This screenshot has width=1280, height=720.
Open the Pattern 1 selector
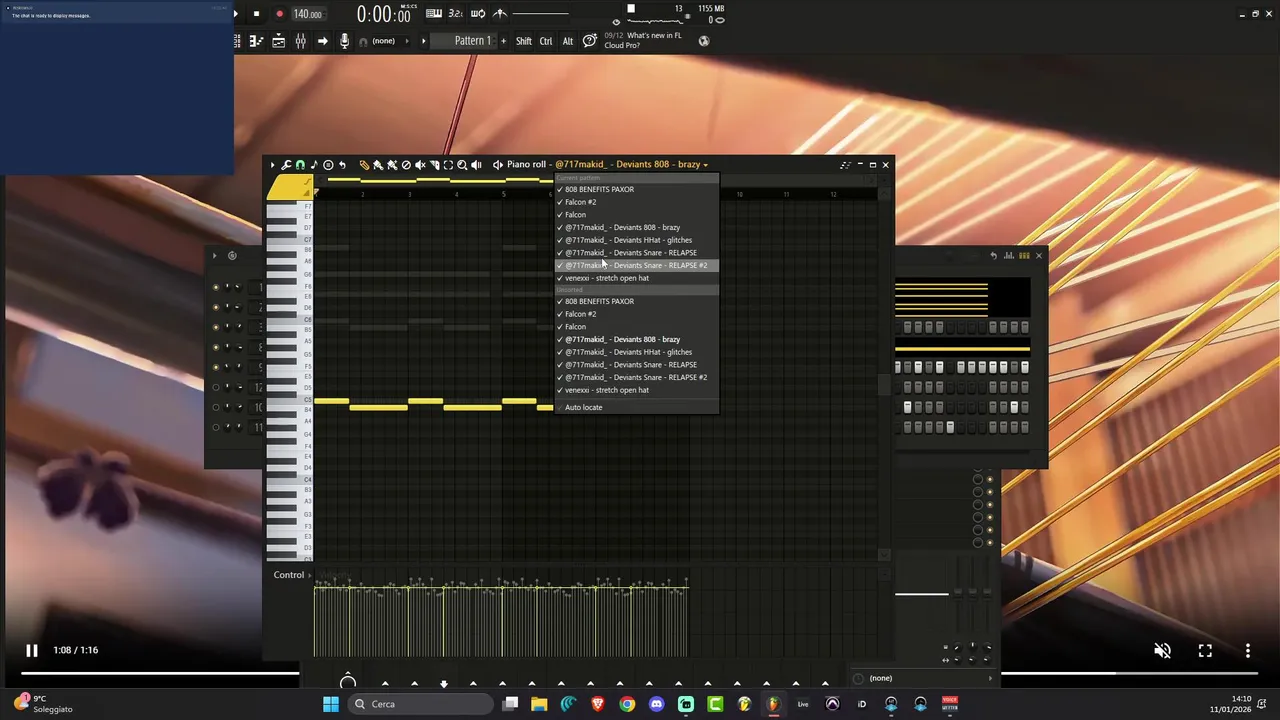(473, 41)
